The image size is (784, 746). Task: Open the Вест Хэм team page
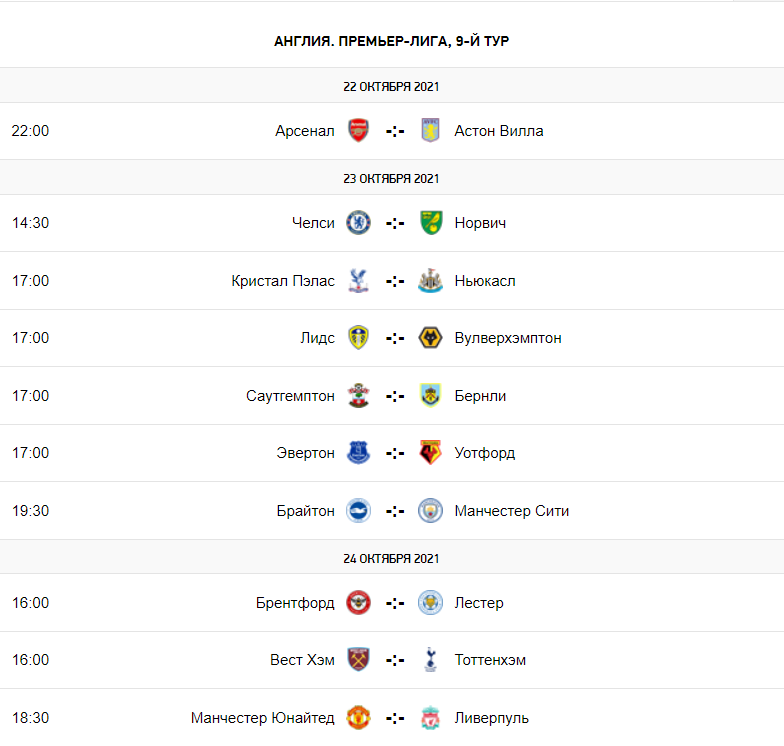click(302, 660)
